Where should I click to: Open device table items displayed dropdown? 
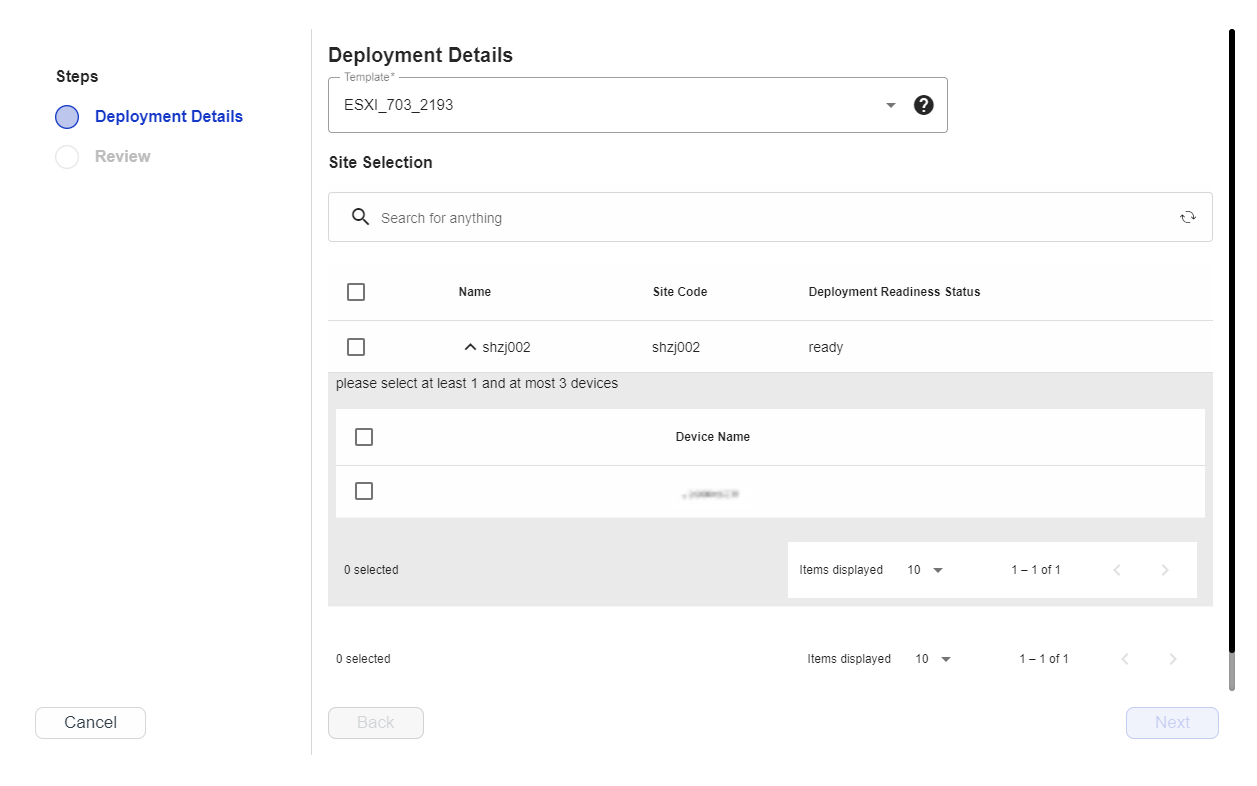(x=925, y=570)
